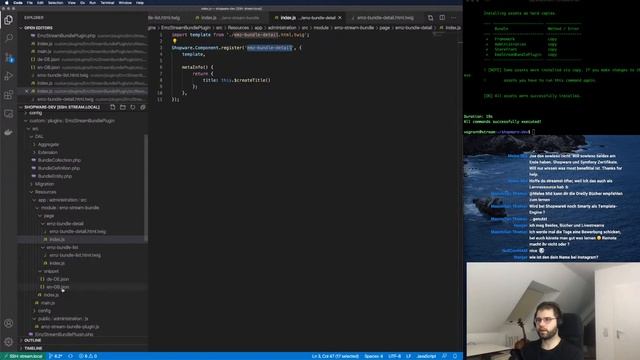This screenshot has width=640, height=360.
Task: Collapse the SHOPWARE-DEV workspace section
Action: [61, 107]
